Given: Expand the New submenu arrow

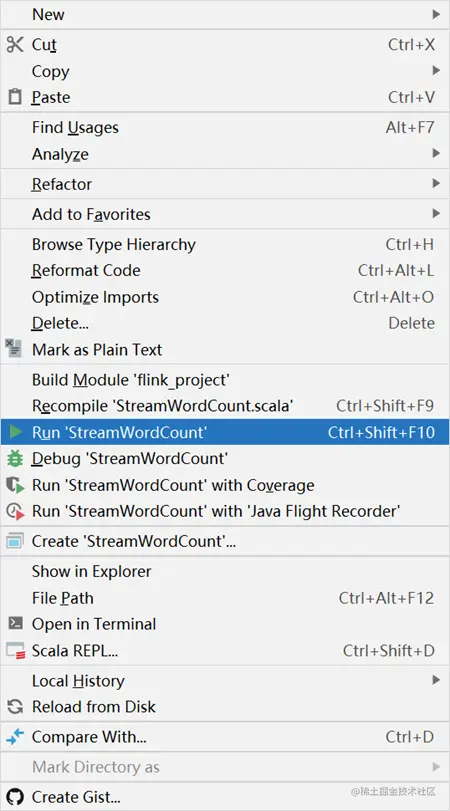Looking at the screenshot, I should 436,14.
